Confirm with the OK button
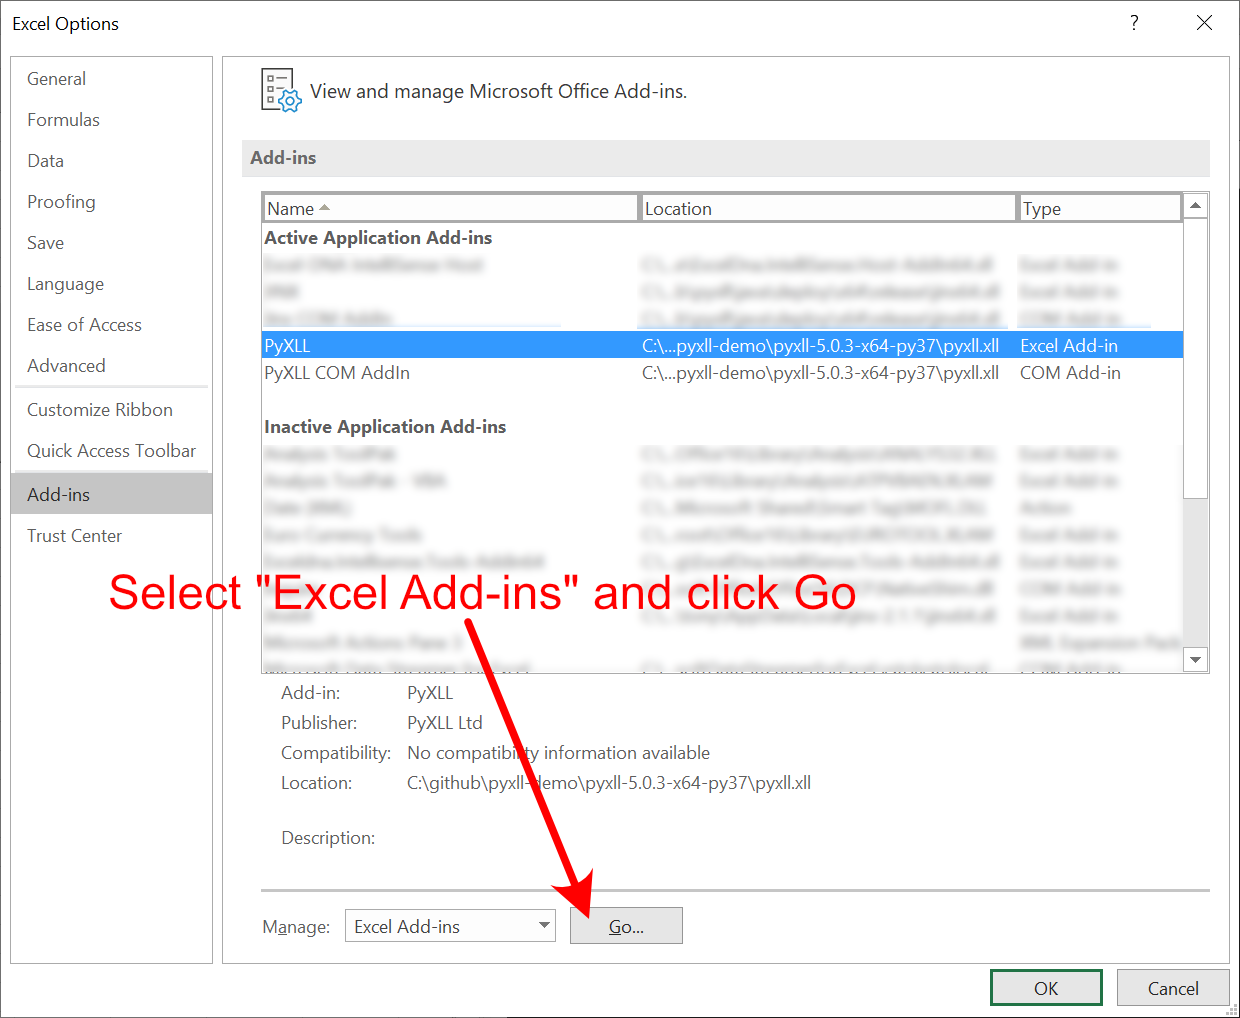The image size is (1240, 1018). pyautogui.click(x=1046, y=988)
